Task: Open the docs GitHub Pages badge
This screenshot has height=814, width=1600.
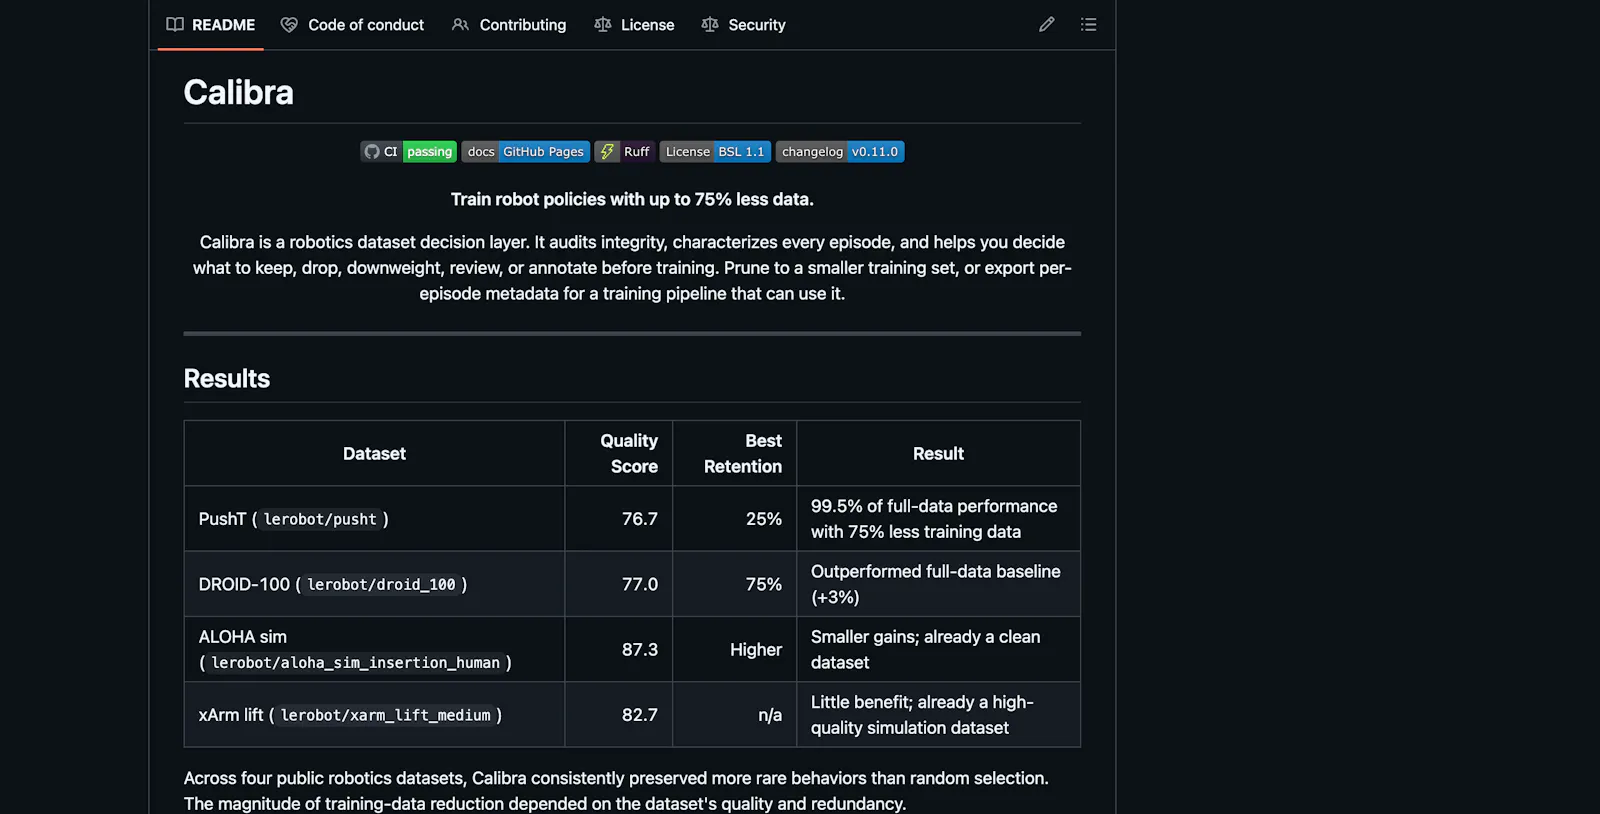Action: (525, 152)
